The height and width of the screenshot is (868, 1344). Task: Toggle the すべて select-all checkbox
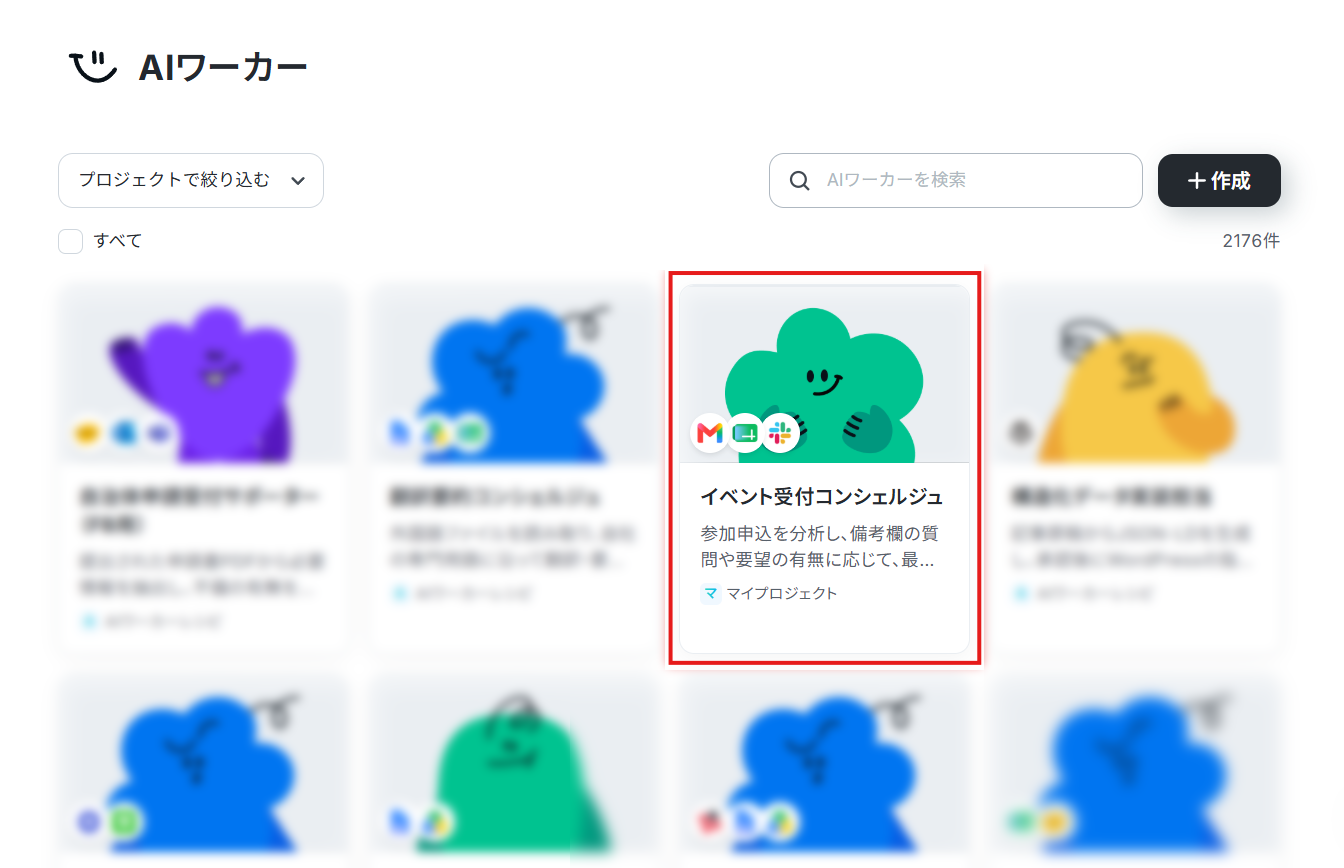click(70, 241)
